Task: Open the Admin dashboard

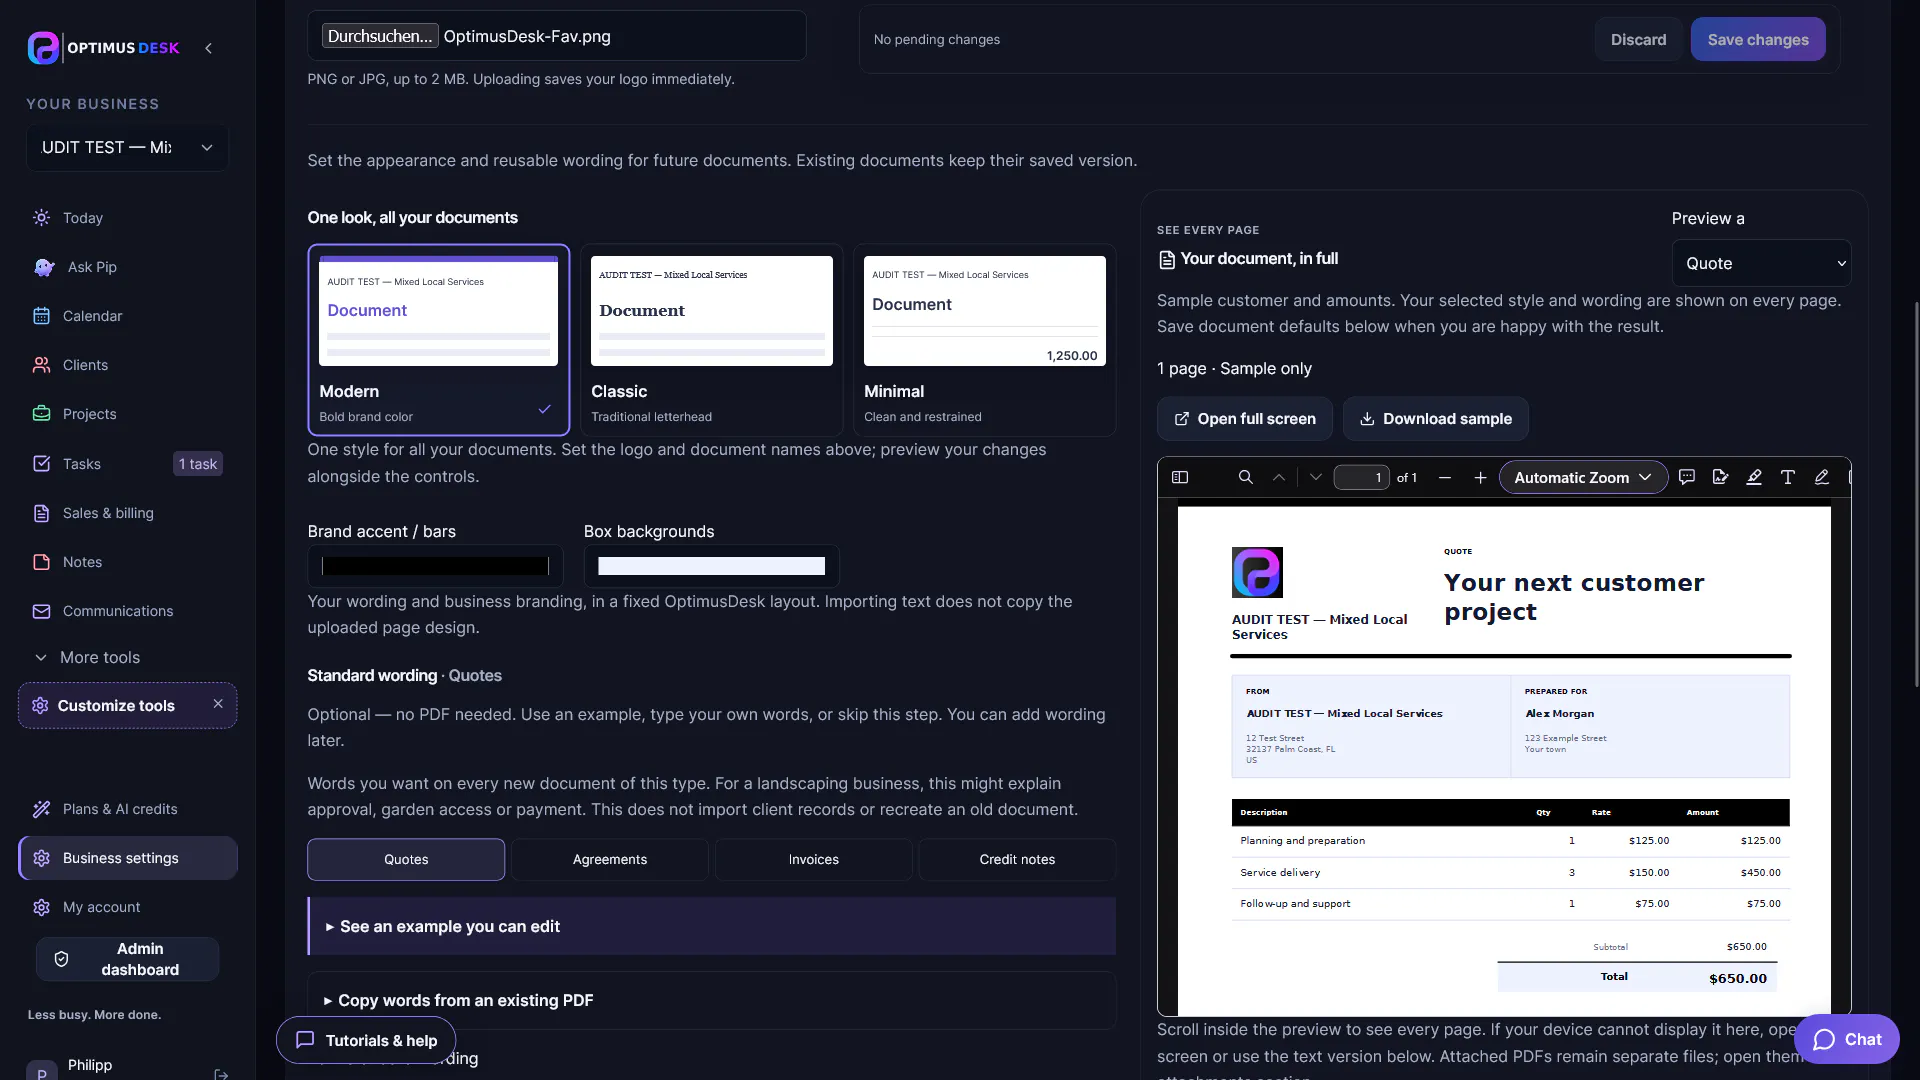Action: coord(127,960)
